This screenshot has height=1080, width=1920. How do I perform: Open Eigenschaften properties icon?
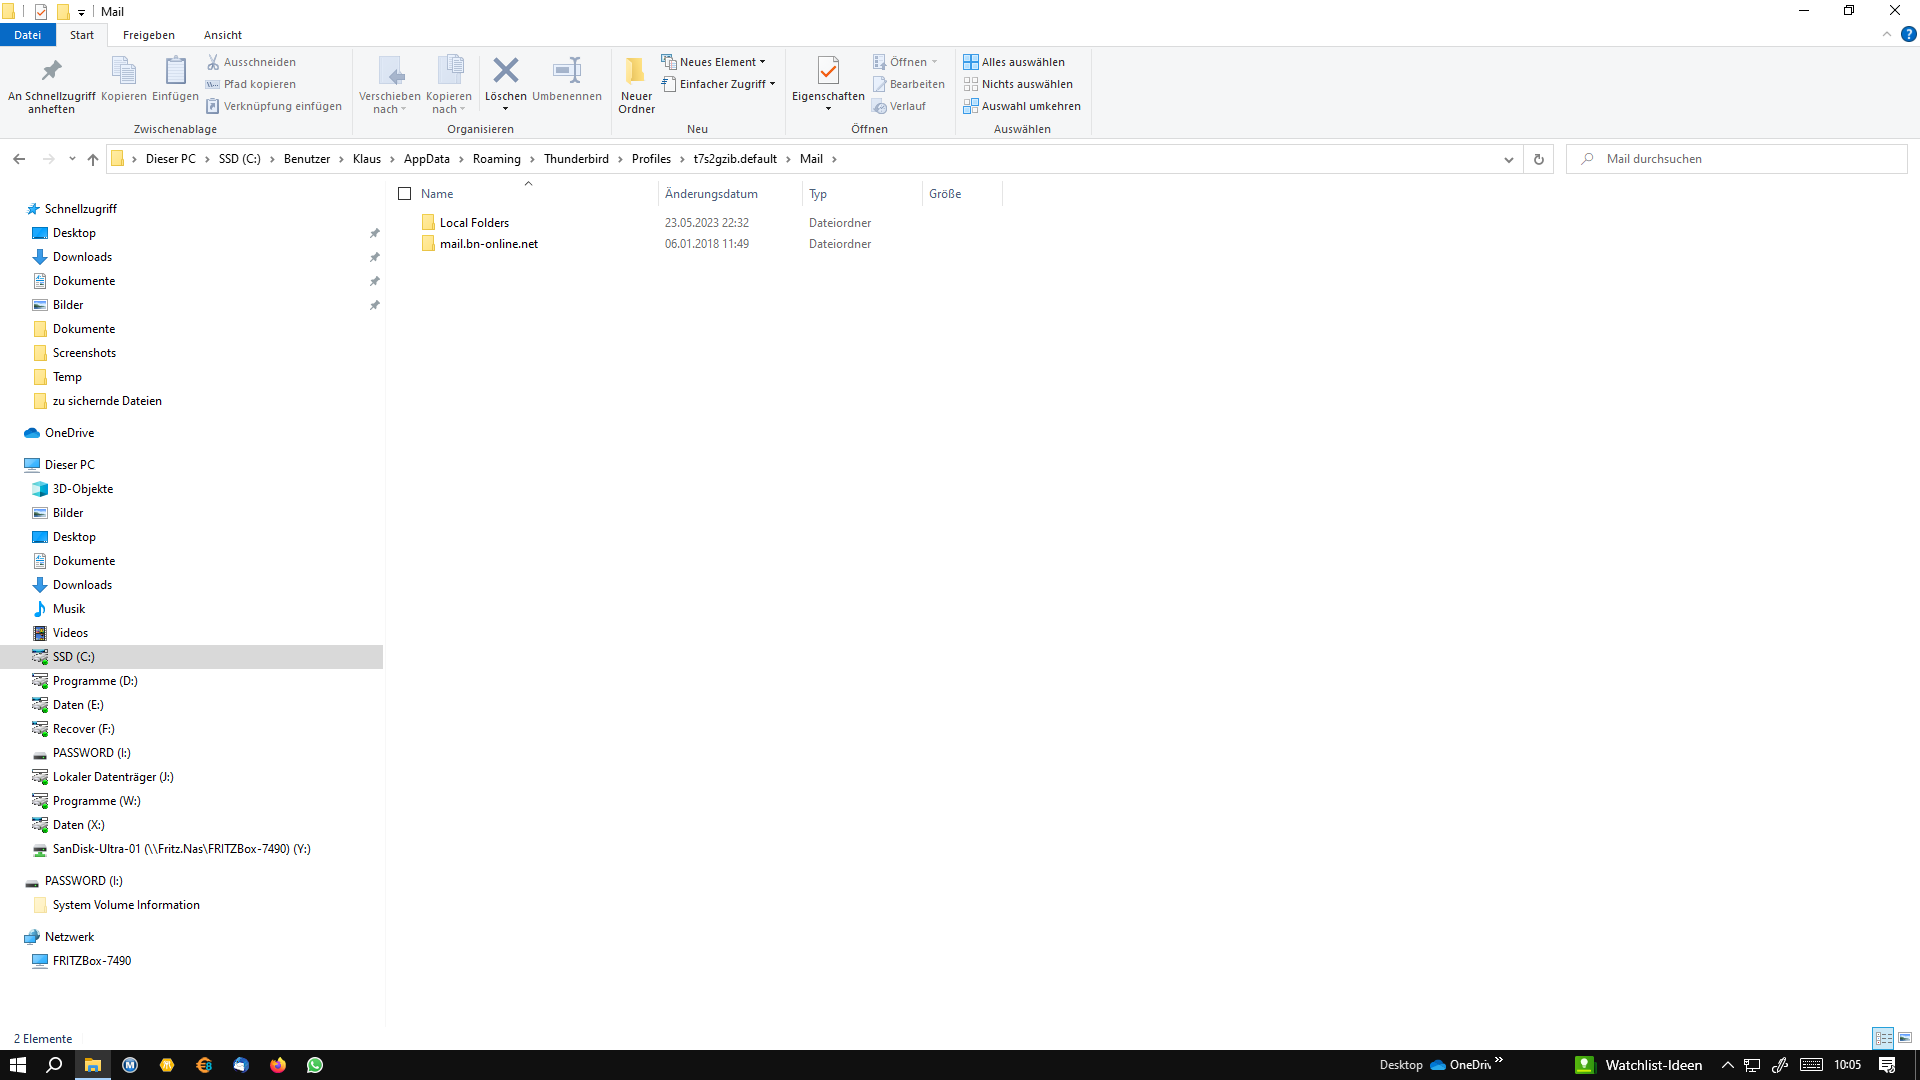coord(827,72)
